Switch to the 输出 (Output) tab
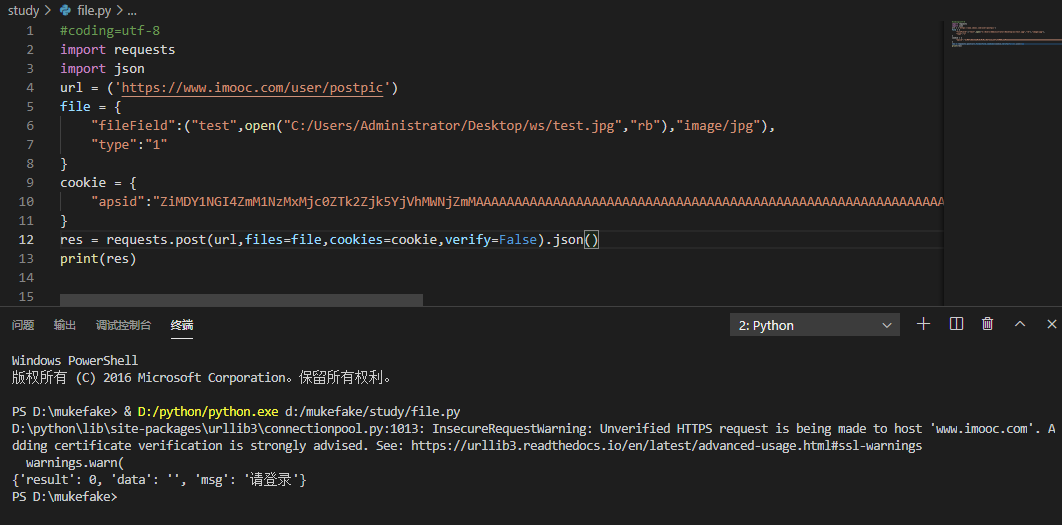1062x525 pixels. coord(65,325)
